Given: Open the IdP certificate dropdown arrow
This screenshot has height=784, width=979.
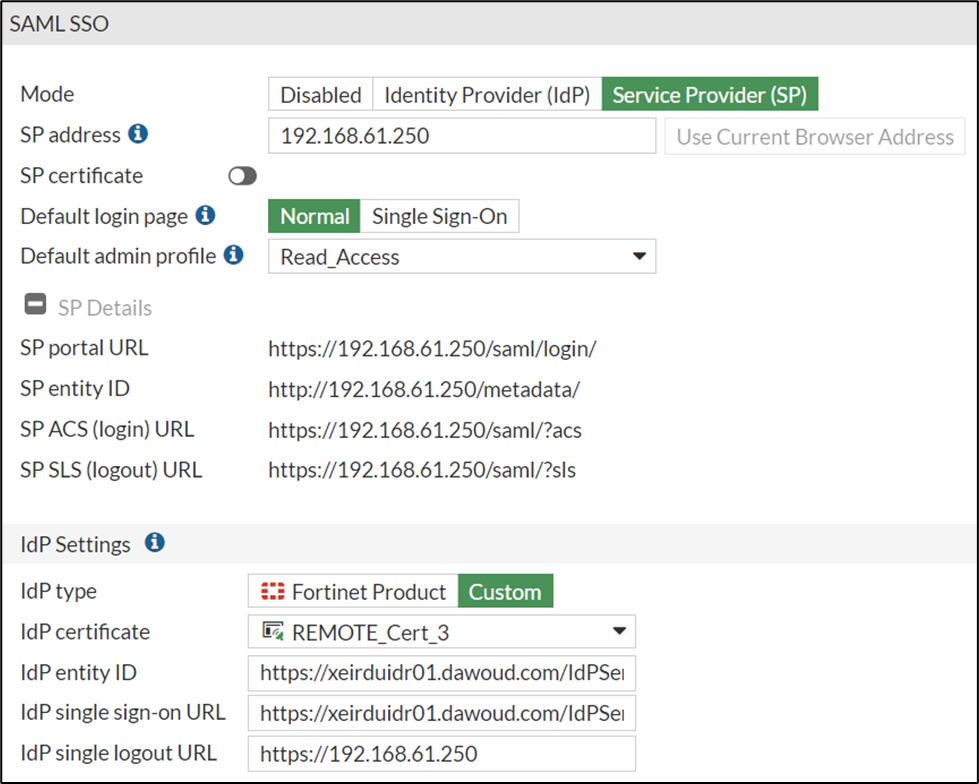Looking at the screenshot, I should point(618,631).
